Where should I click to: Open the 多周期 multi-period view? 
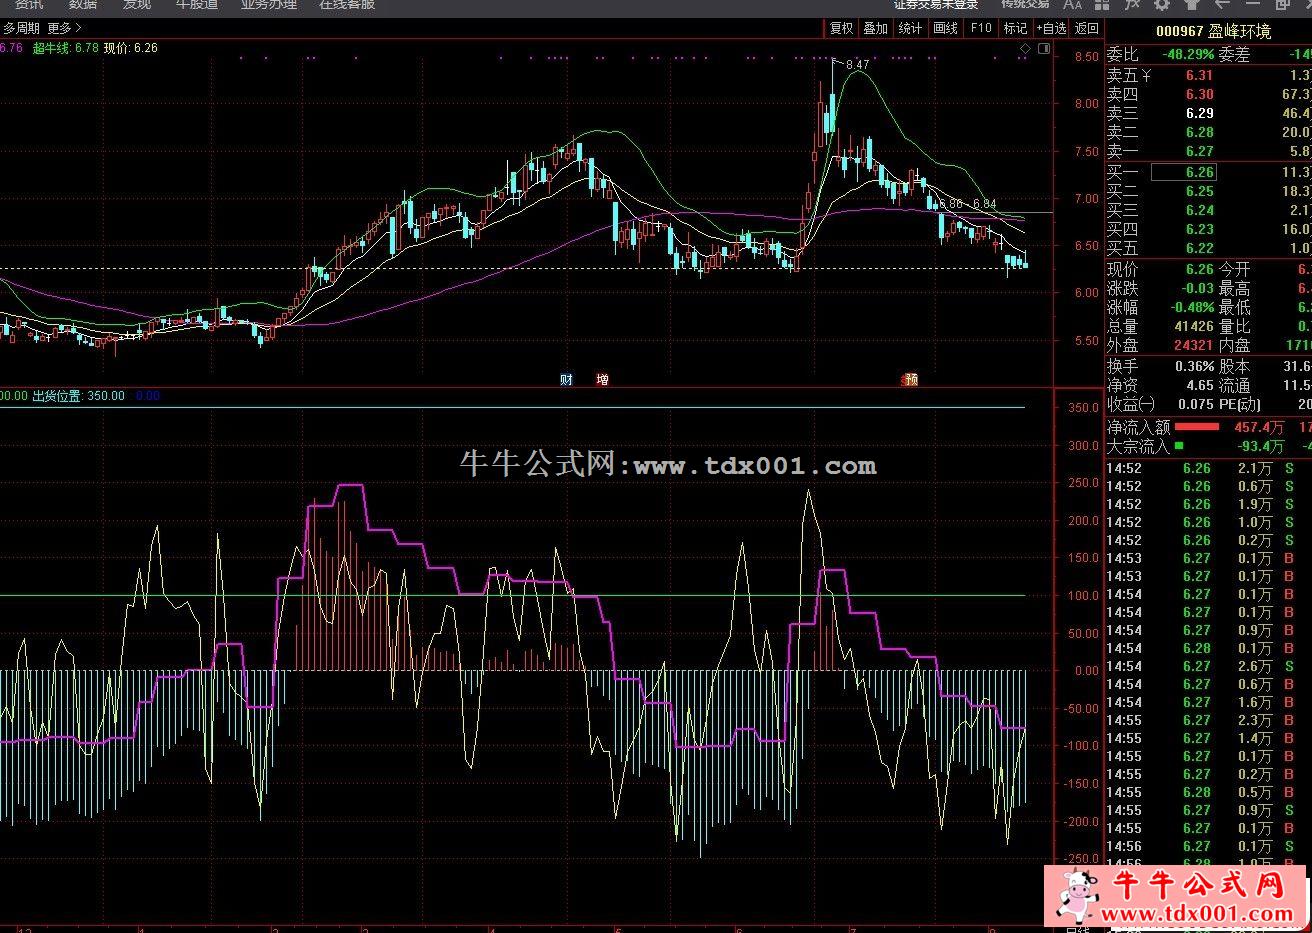click(x=21, y=28)
